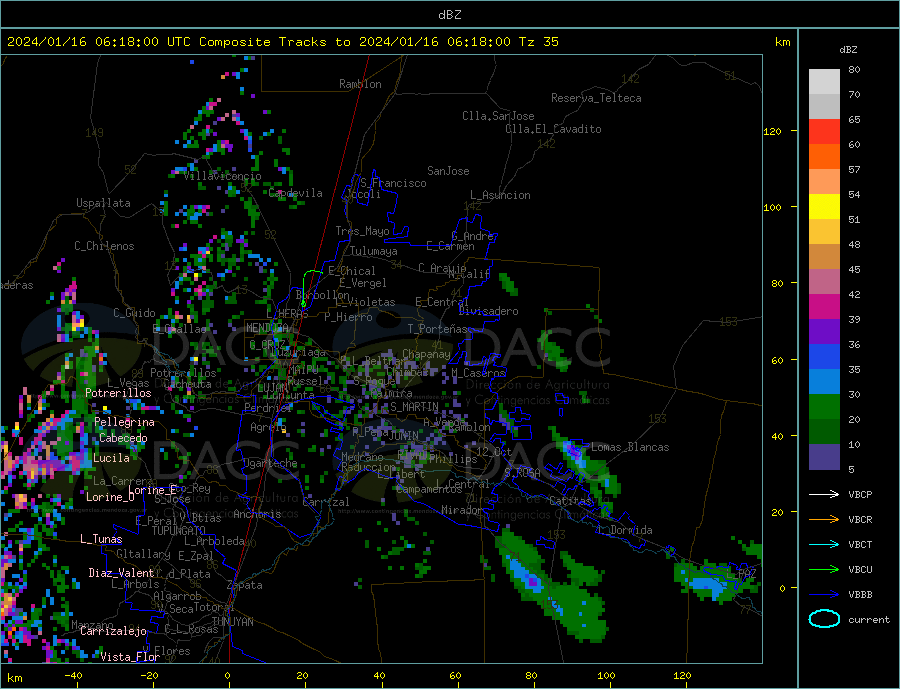This screenshot has height=689, width=900.
Task: Click the 'S_MARTIN' label
Action: (x=414, y=407)
